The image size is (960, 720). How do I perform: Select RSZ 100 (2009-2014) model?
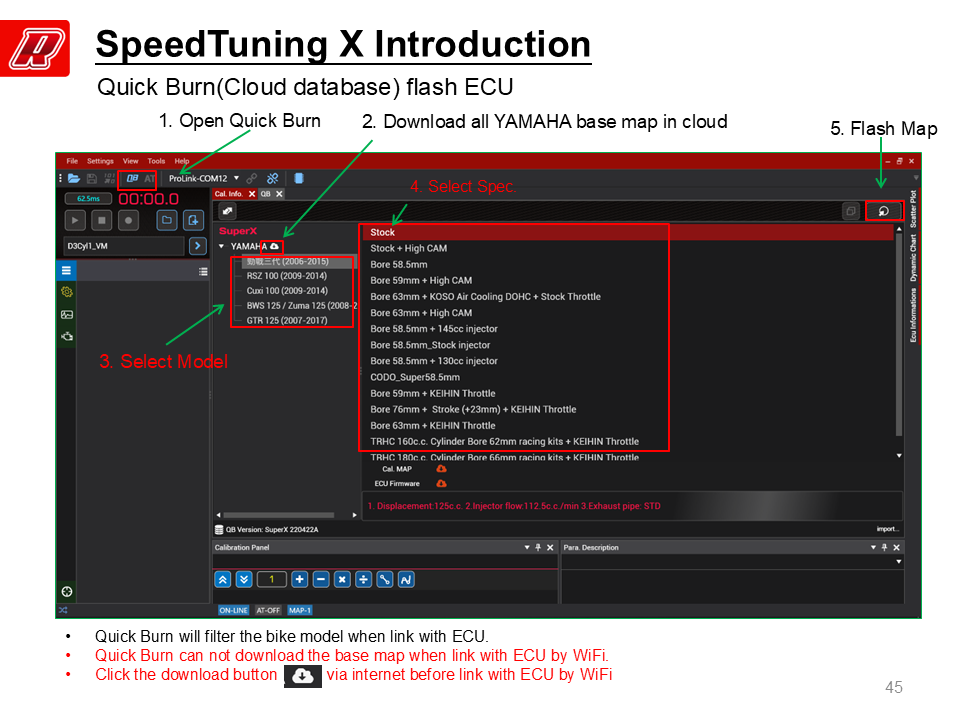click(x=287, y=276)
